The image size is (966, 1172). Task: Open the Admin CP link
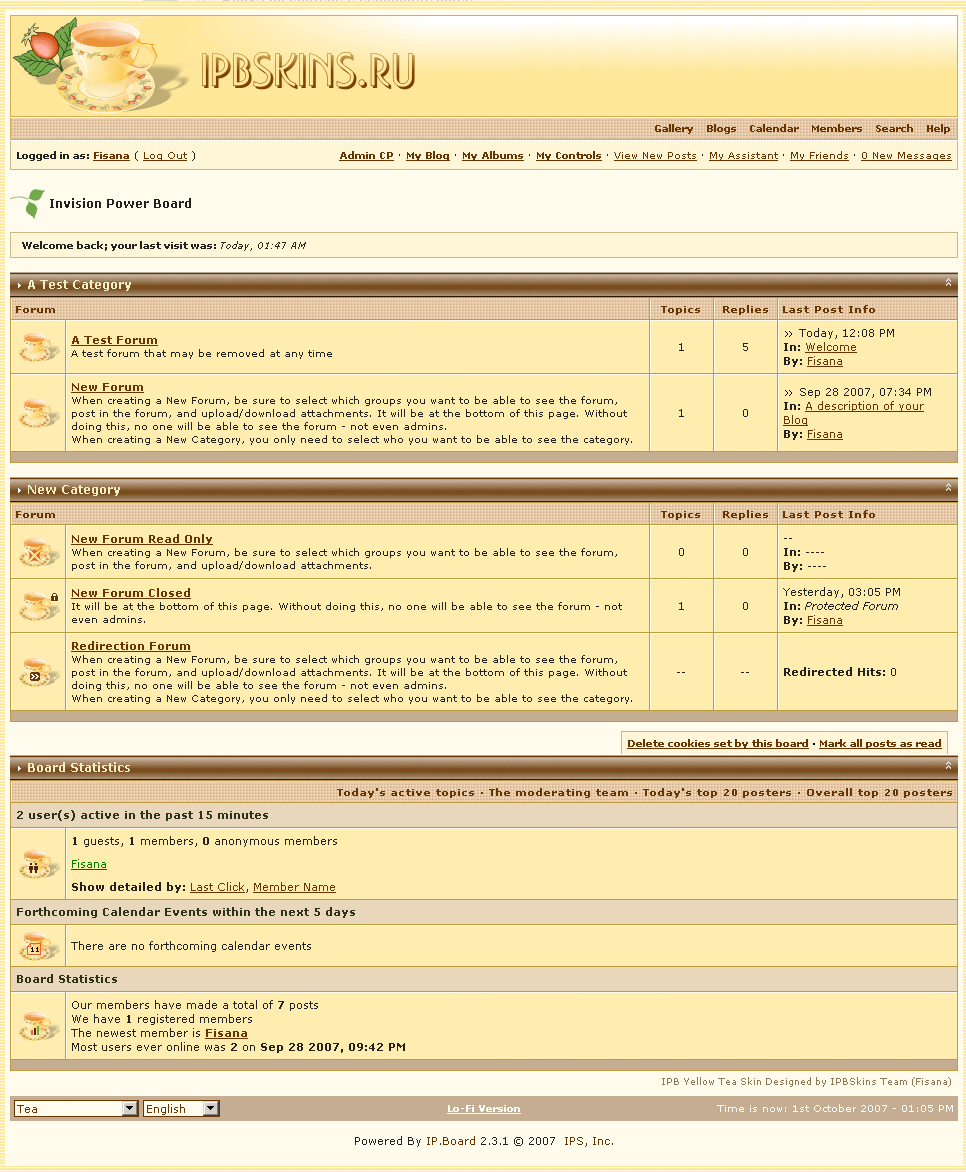click(x=366, y=156)
